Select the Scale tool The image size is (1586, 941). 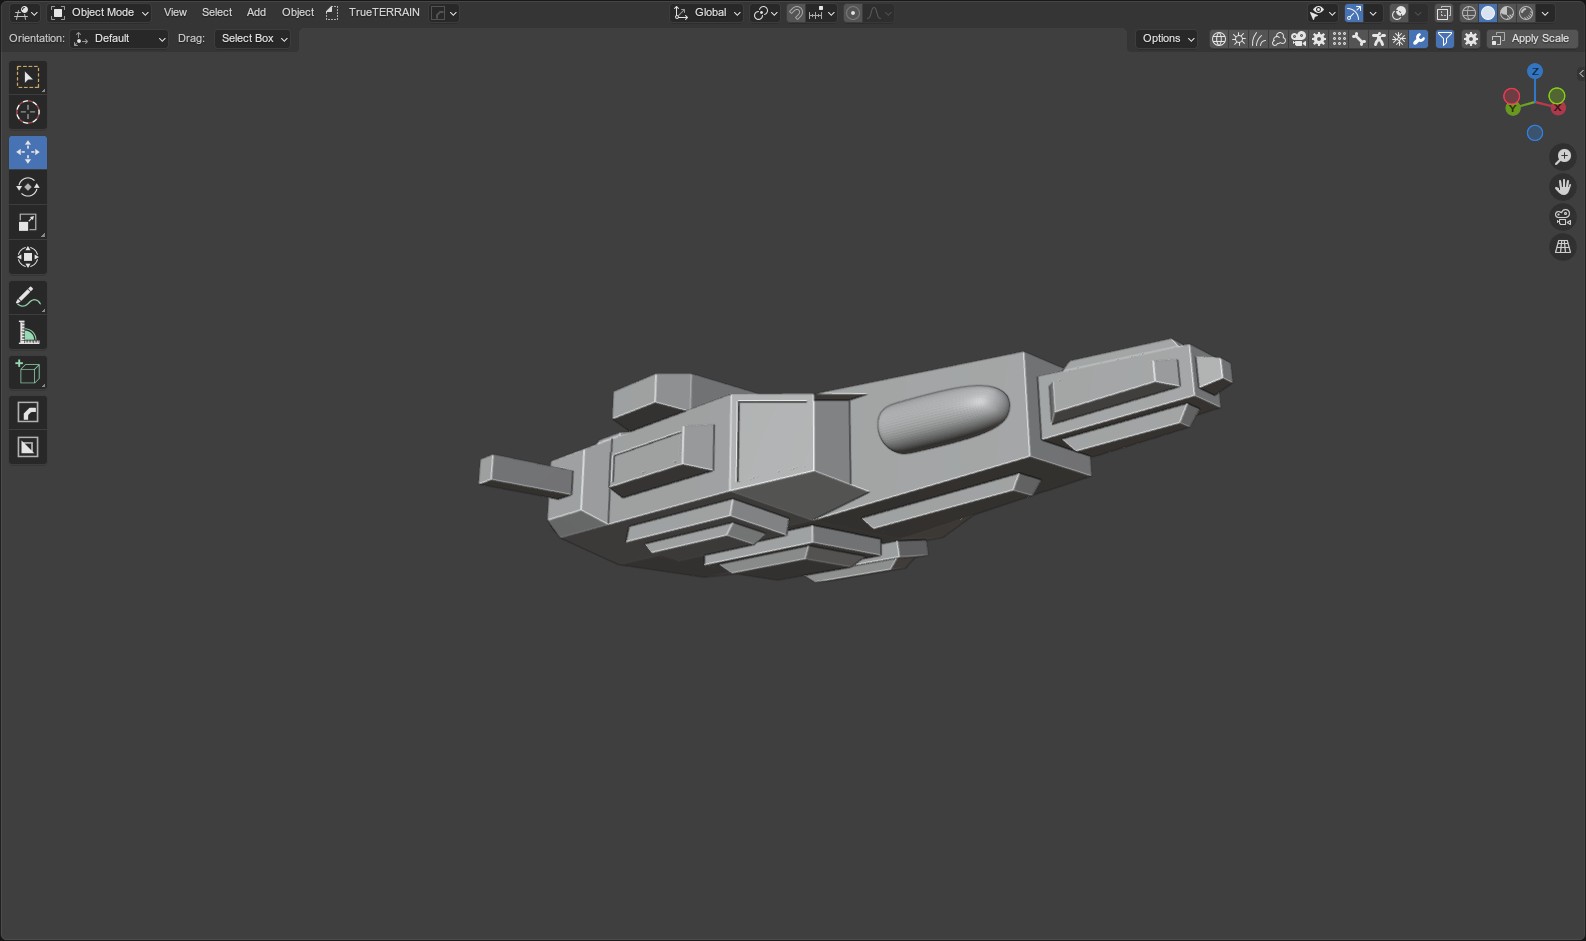pyautogui.click(x=28, y=222)
